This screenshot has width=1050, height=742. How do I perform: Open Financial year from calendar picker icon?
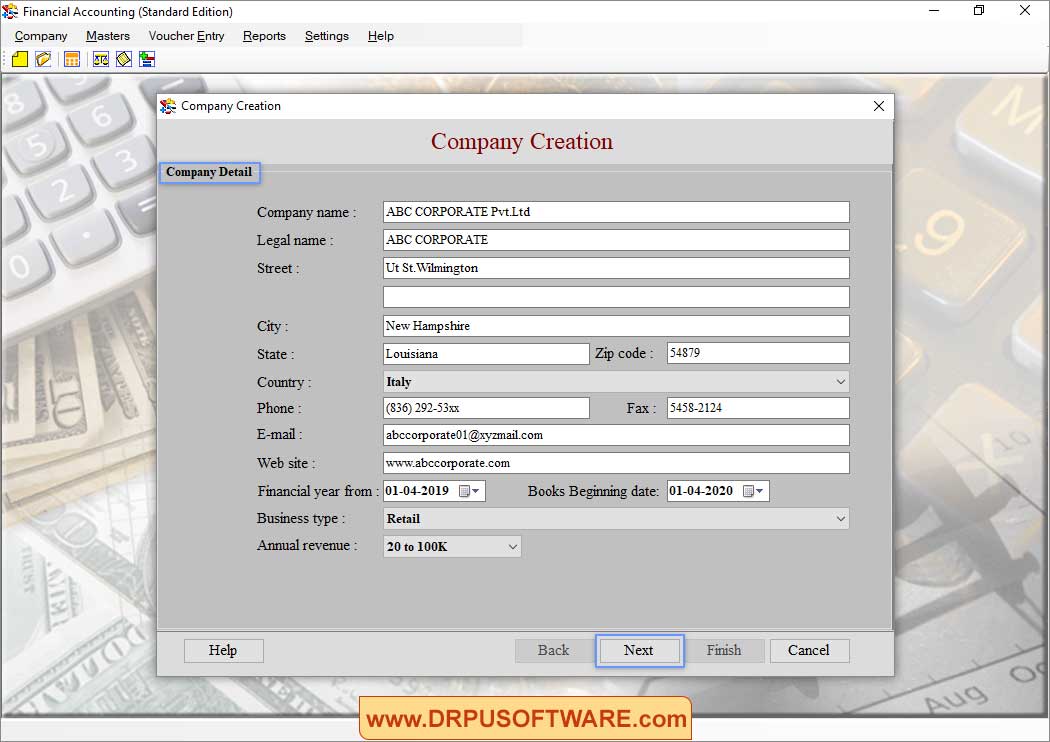click(x=469, y=491)
